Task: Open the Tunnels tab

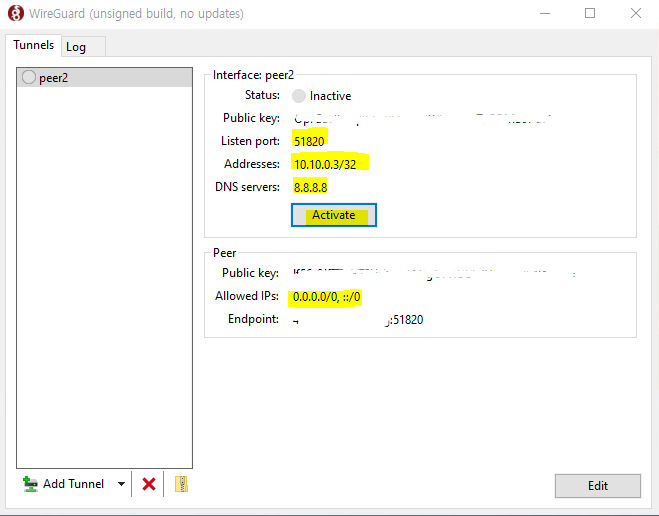Action: click(34, 45)
